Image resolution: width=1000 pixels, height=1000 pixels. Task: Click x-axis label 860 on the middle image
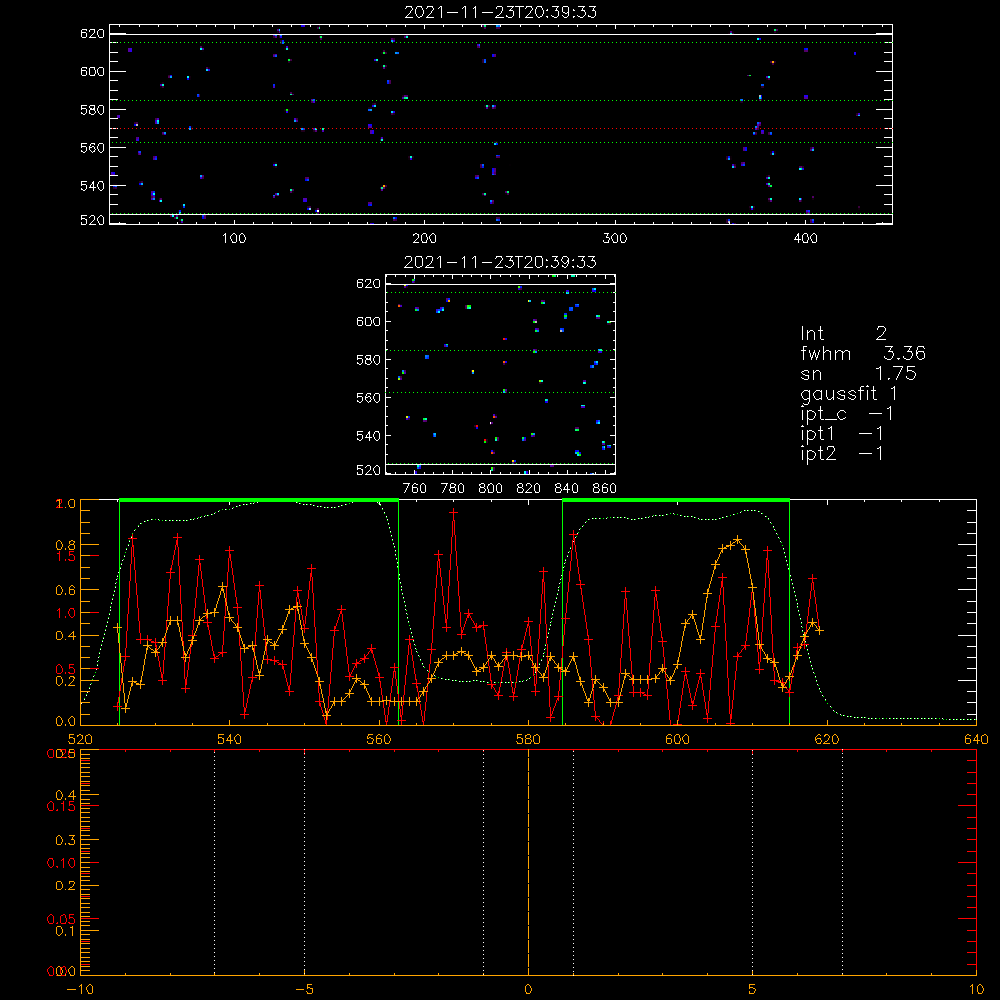pyautogui.click(x=605, y=489)
